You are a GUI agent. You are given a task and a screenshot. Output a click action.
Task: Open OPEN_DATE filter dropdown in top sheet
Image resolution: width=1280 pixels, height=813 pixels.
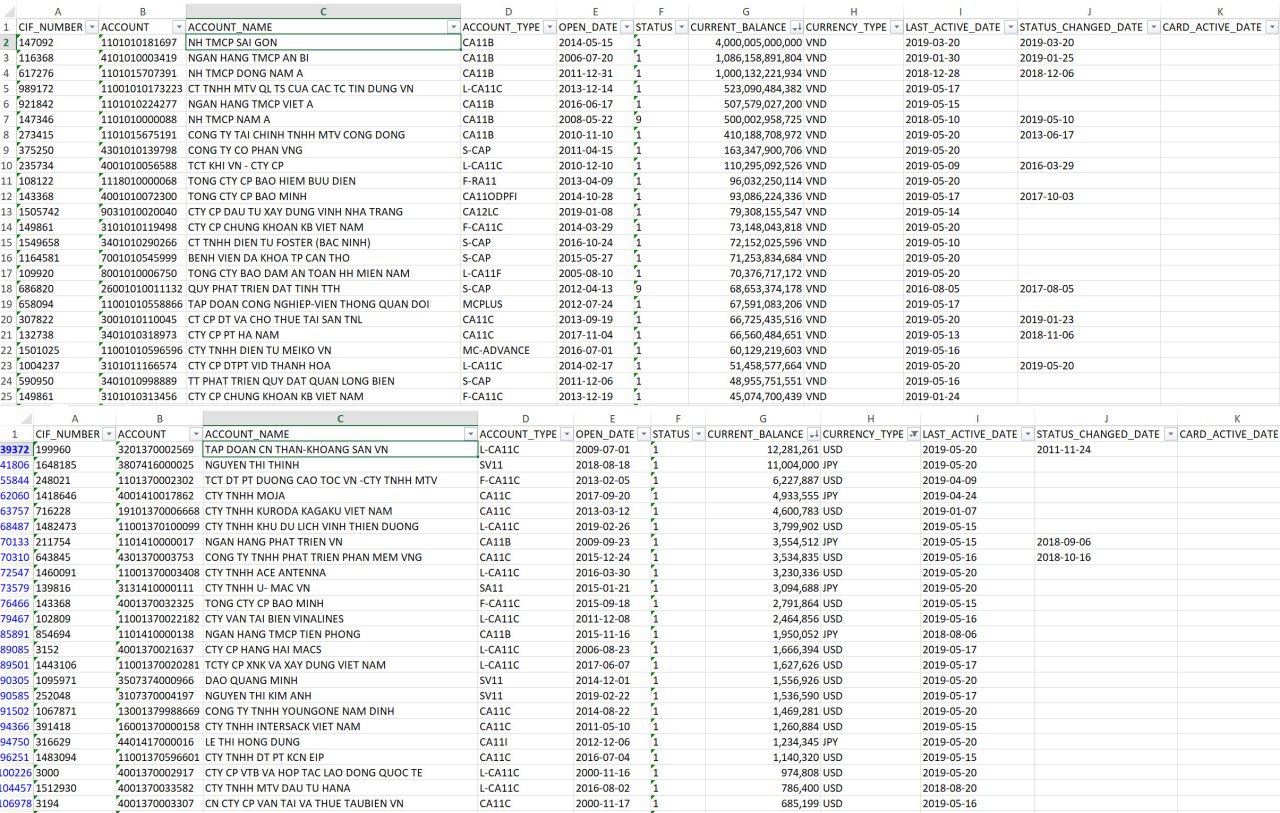pyautogui.click(x=625, y=27)
